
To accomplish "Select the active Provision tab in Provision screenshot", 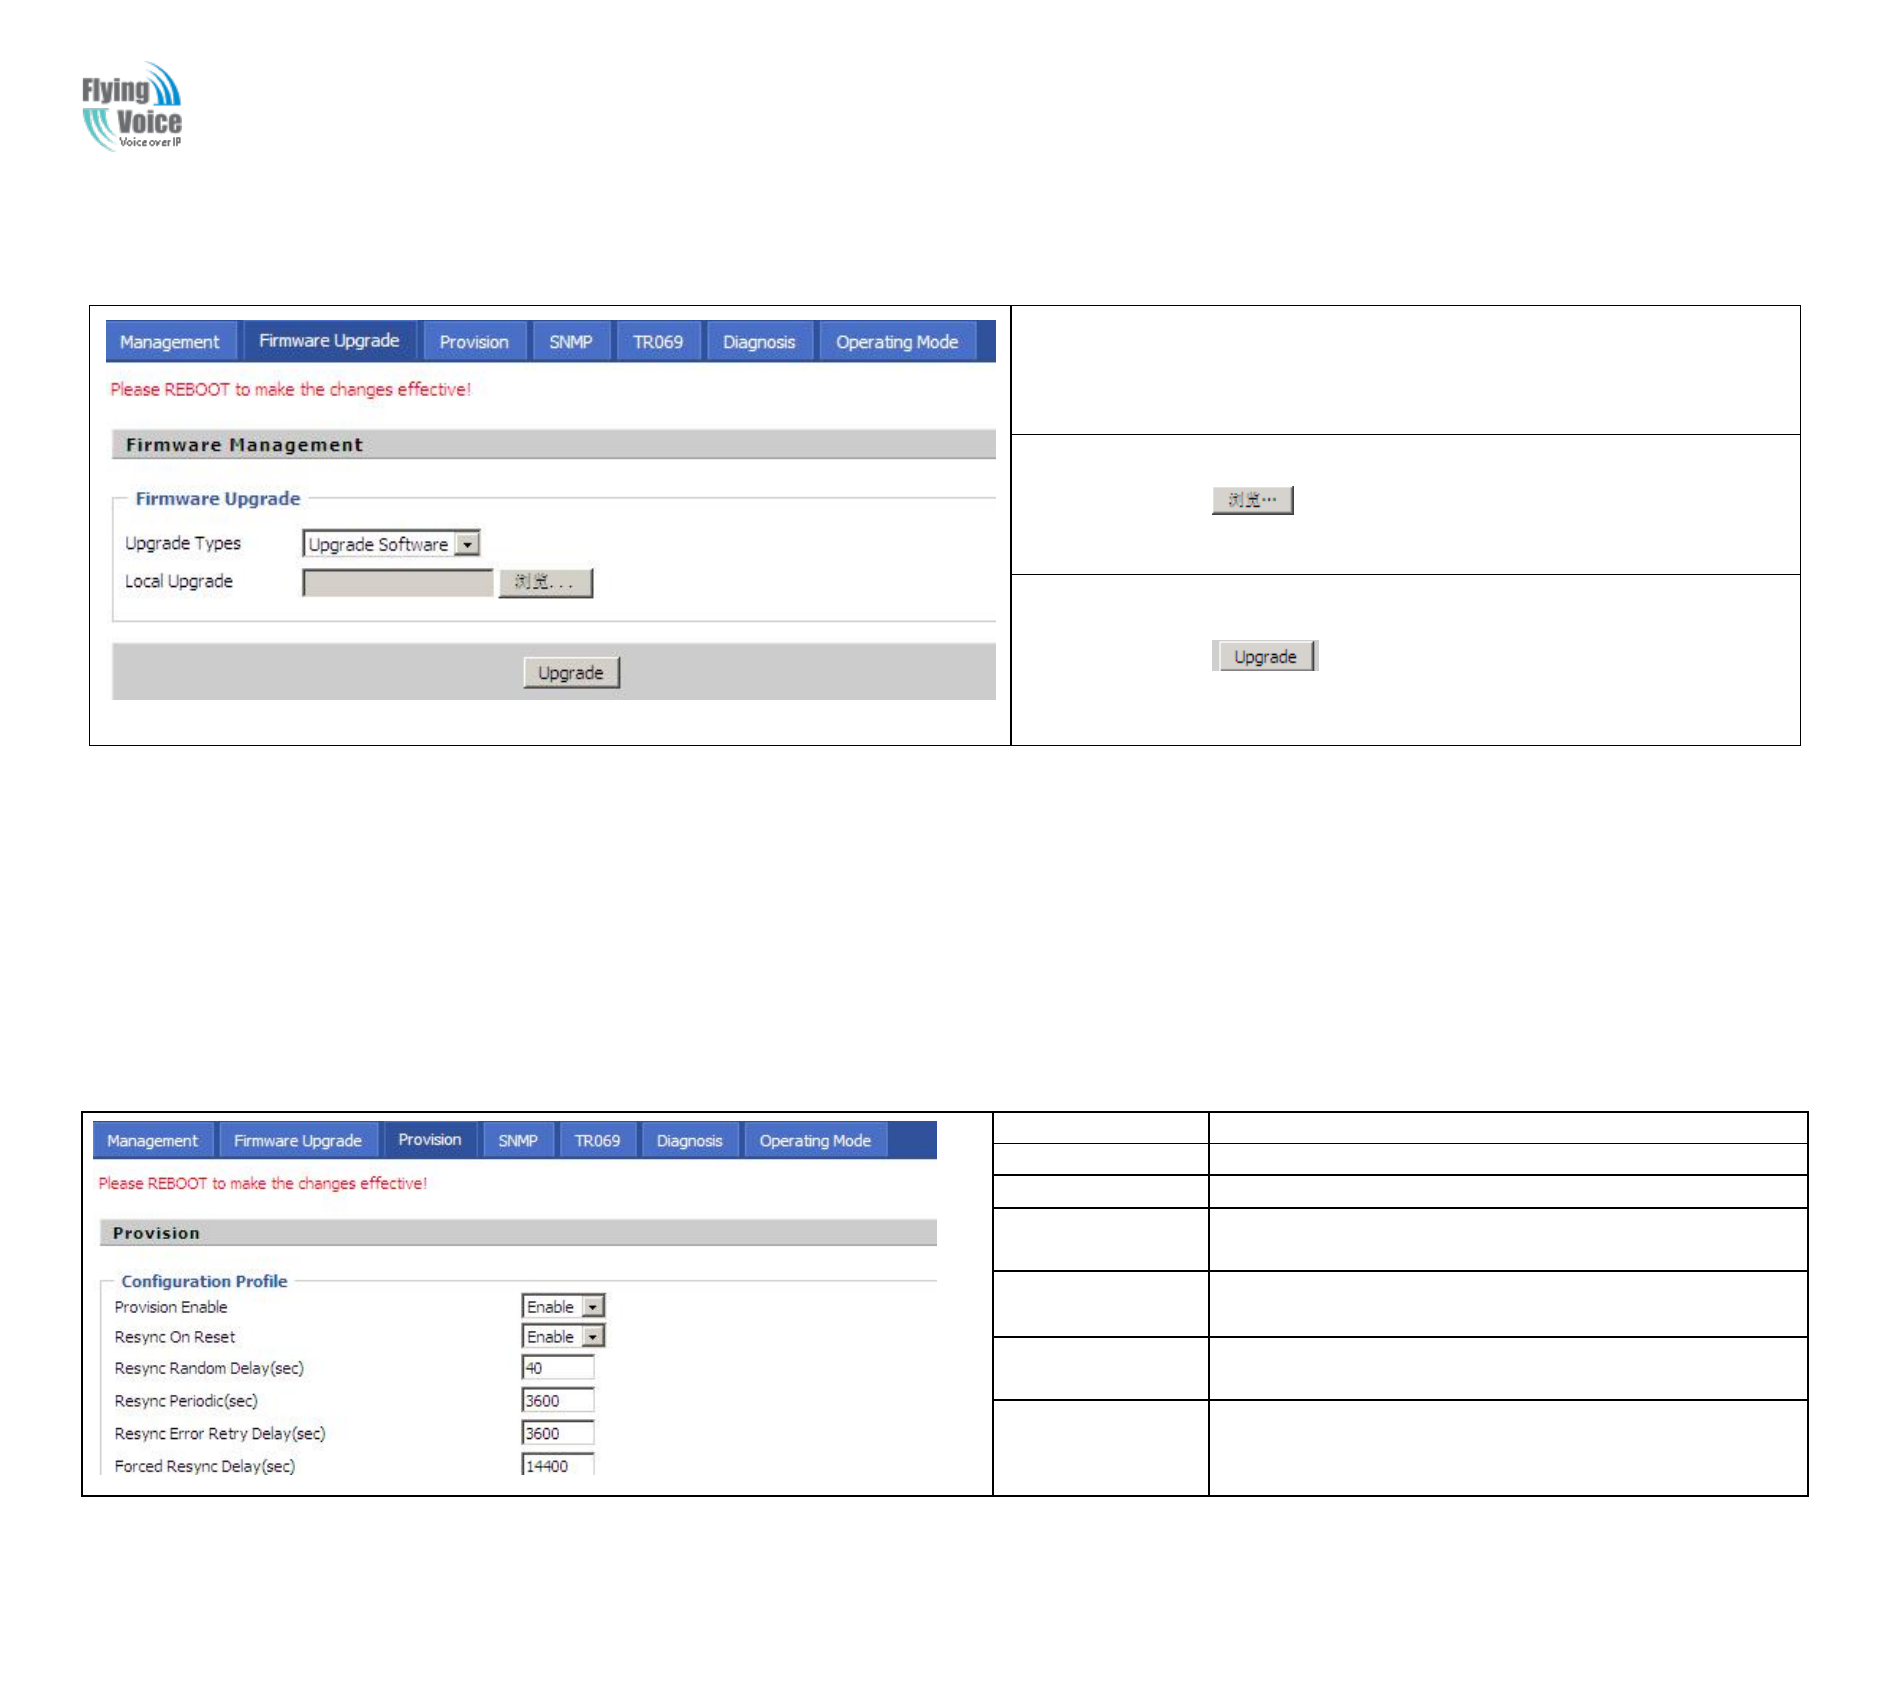I will point(430,1140).
